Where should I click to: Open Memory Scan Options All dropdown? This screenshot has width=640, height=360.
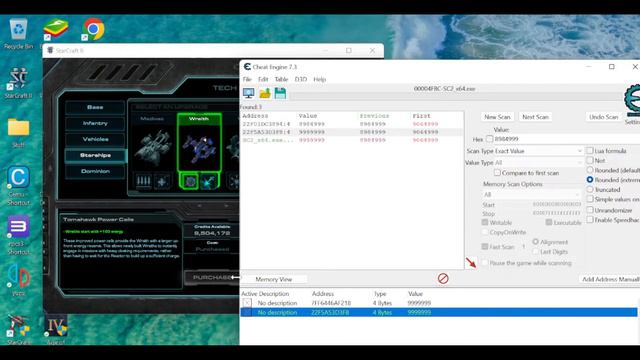tap(532, 194)
